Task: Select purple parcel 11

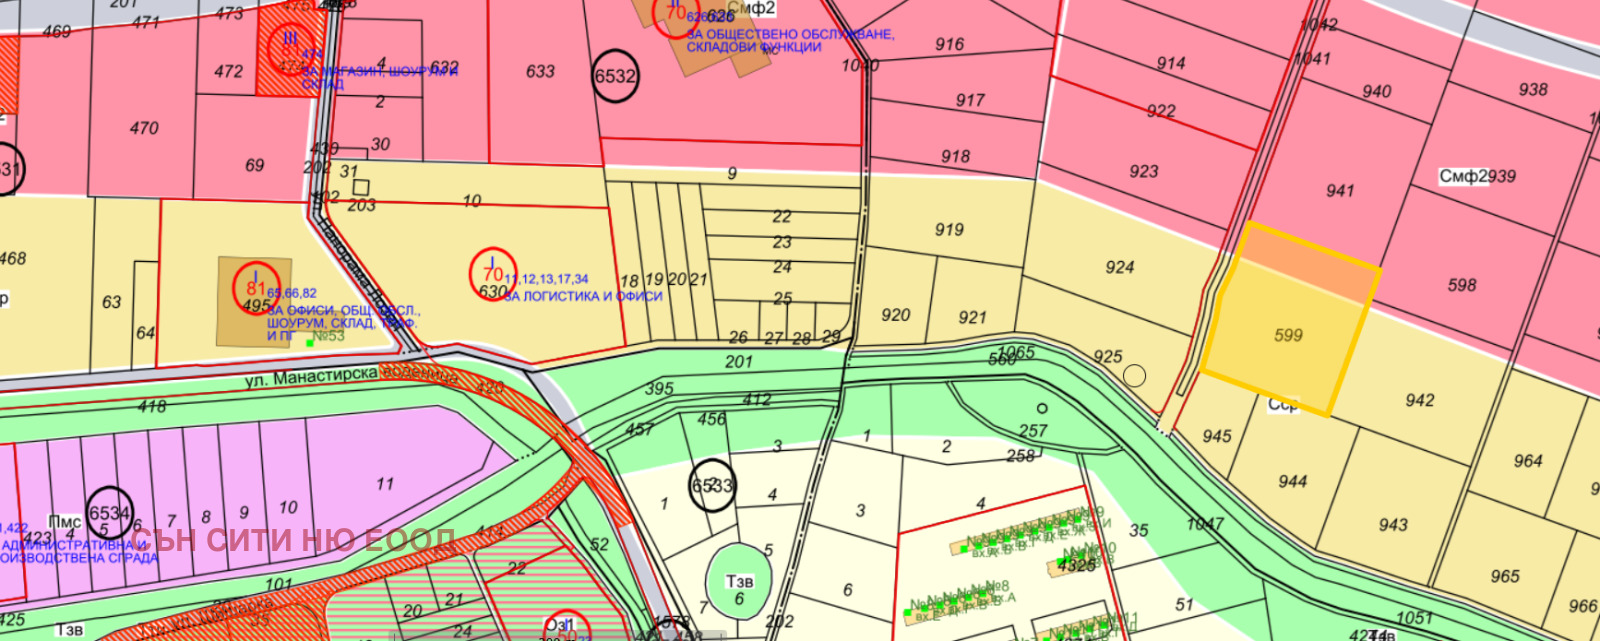Action: tap(385, 484)
